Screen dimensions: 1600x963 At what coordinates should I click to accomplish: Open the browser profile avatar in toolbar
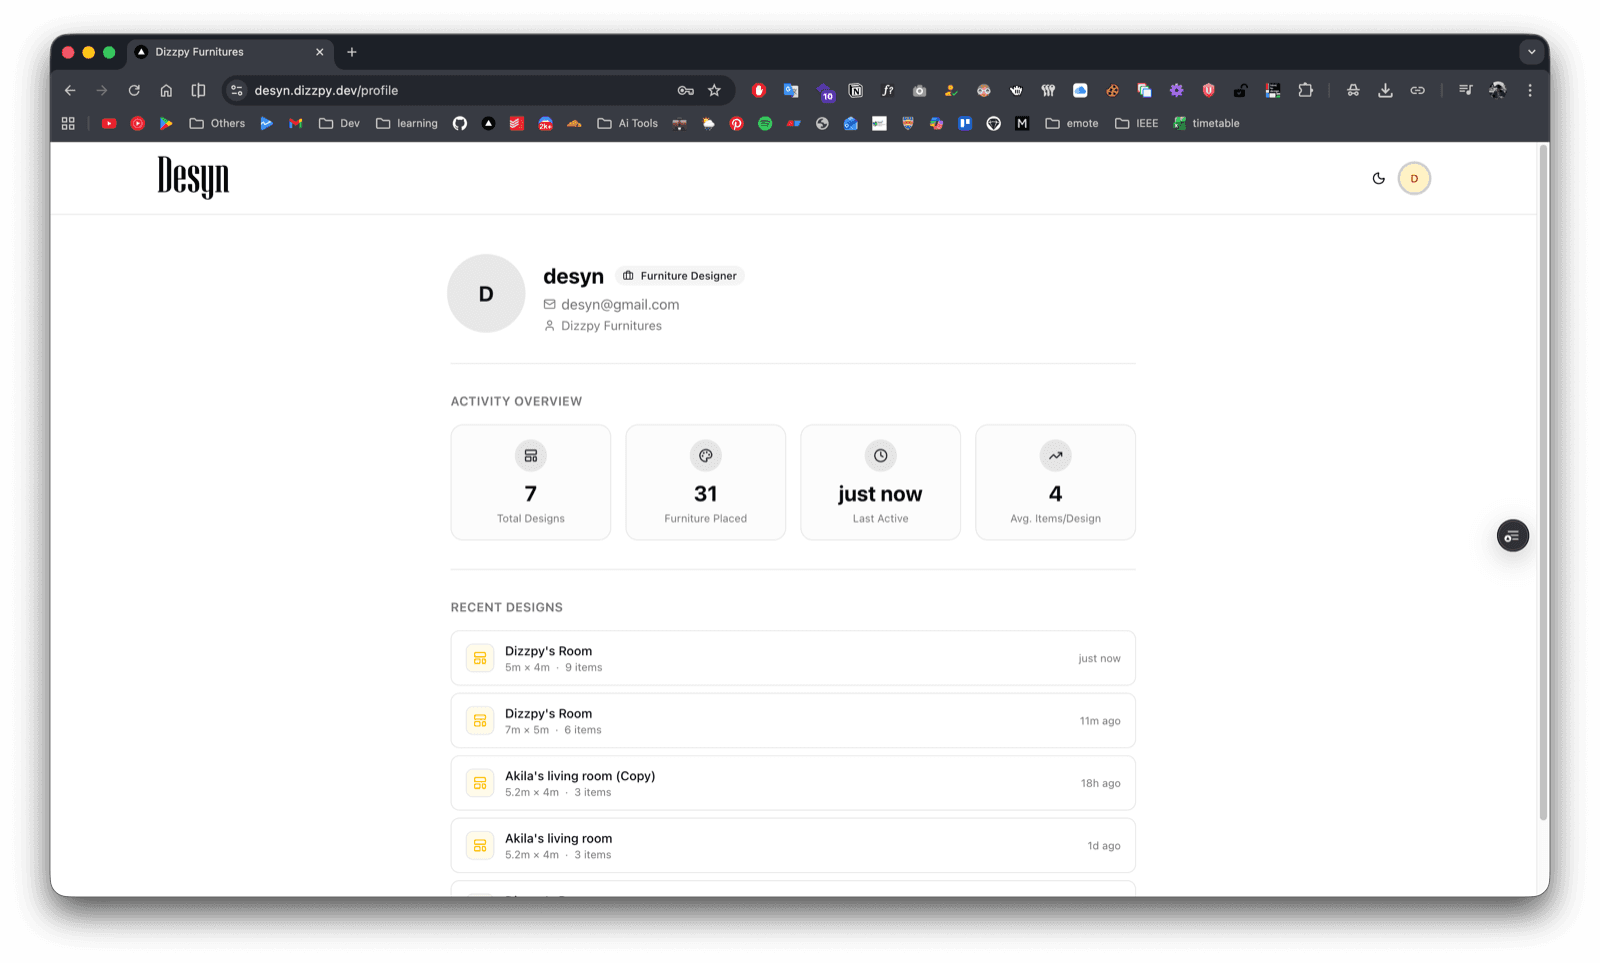pyautogui.click(x=1497, y=90)
